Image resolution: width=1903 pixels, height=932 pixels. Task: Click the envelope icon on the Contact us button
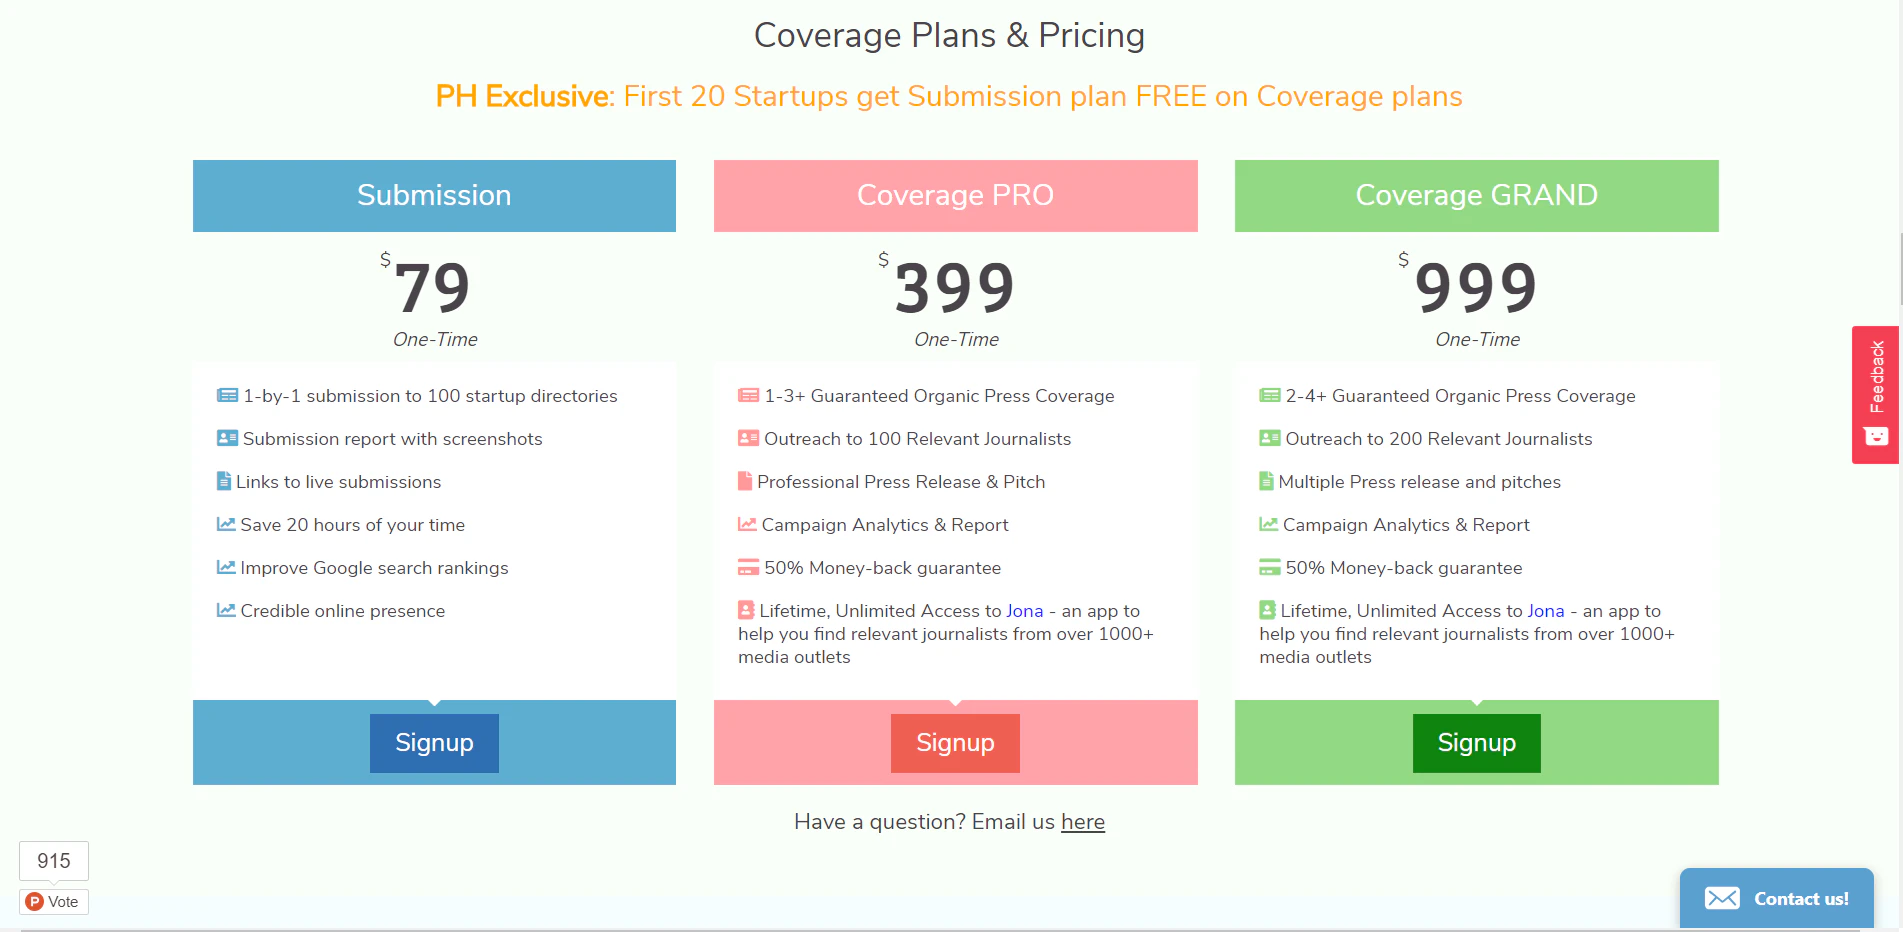(1723, 898)
